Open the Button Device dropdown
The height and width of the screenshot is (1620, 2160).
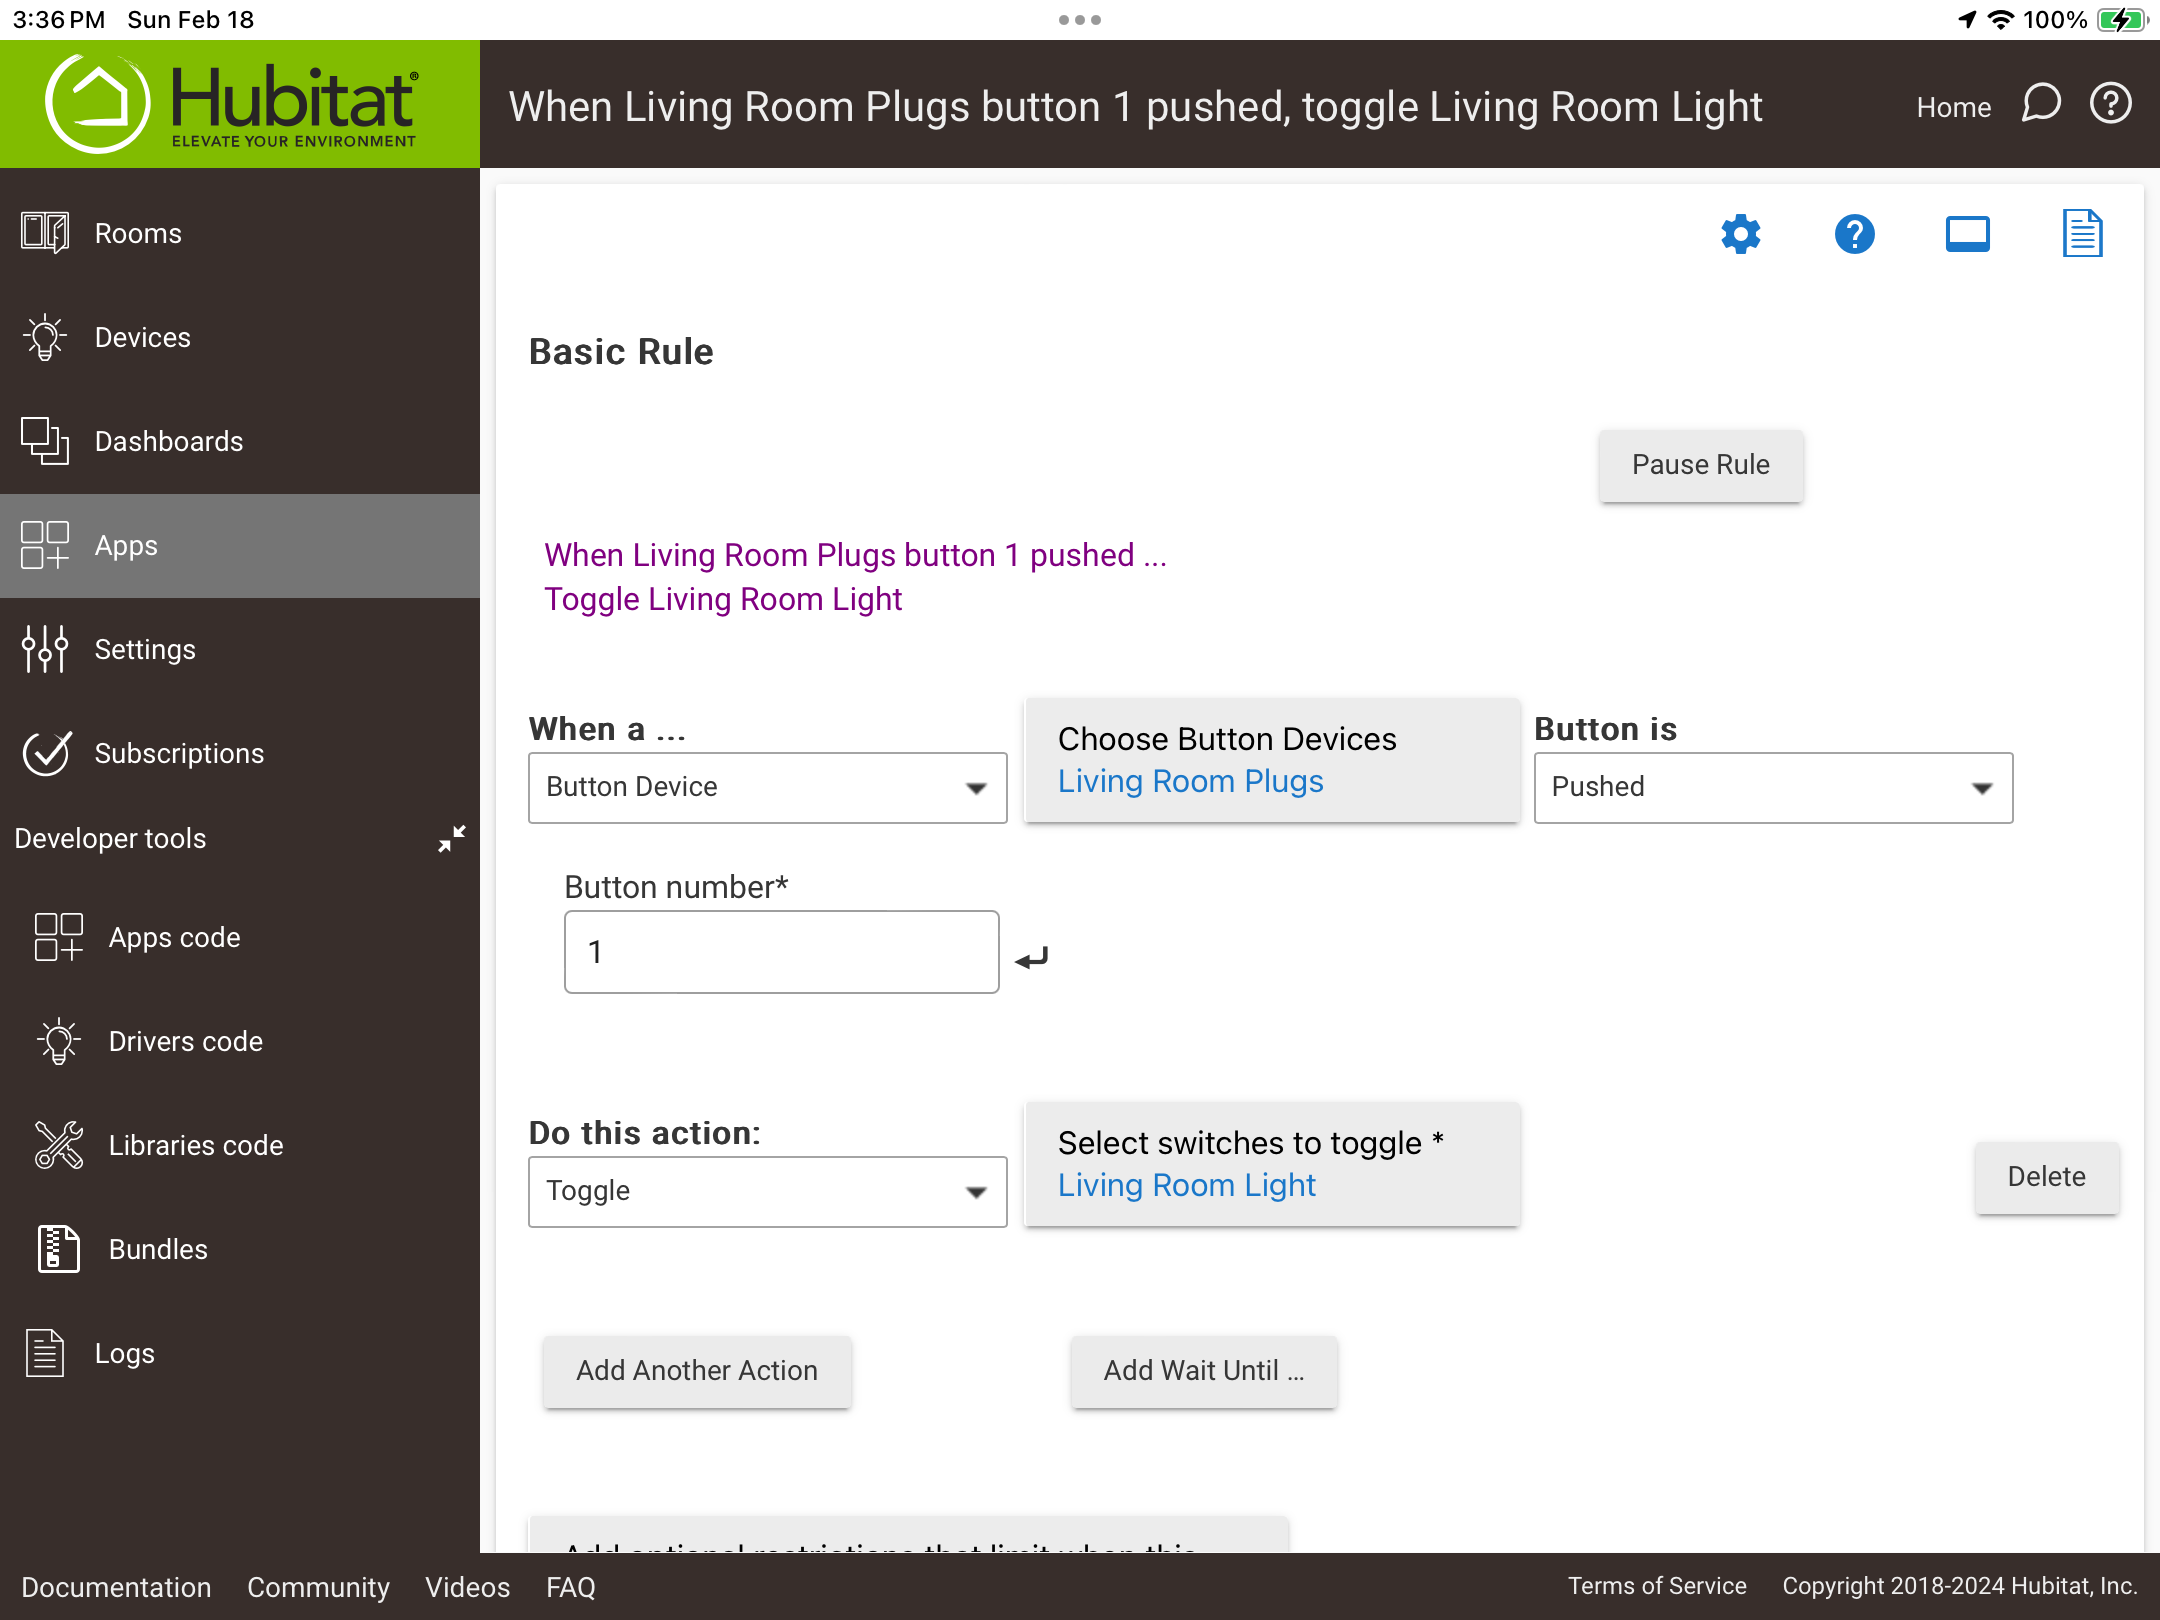tap(767, 788)
